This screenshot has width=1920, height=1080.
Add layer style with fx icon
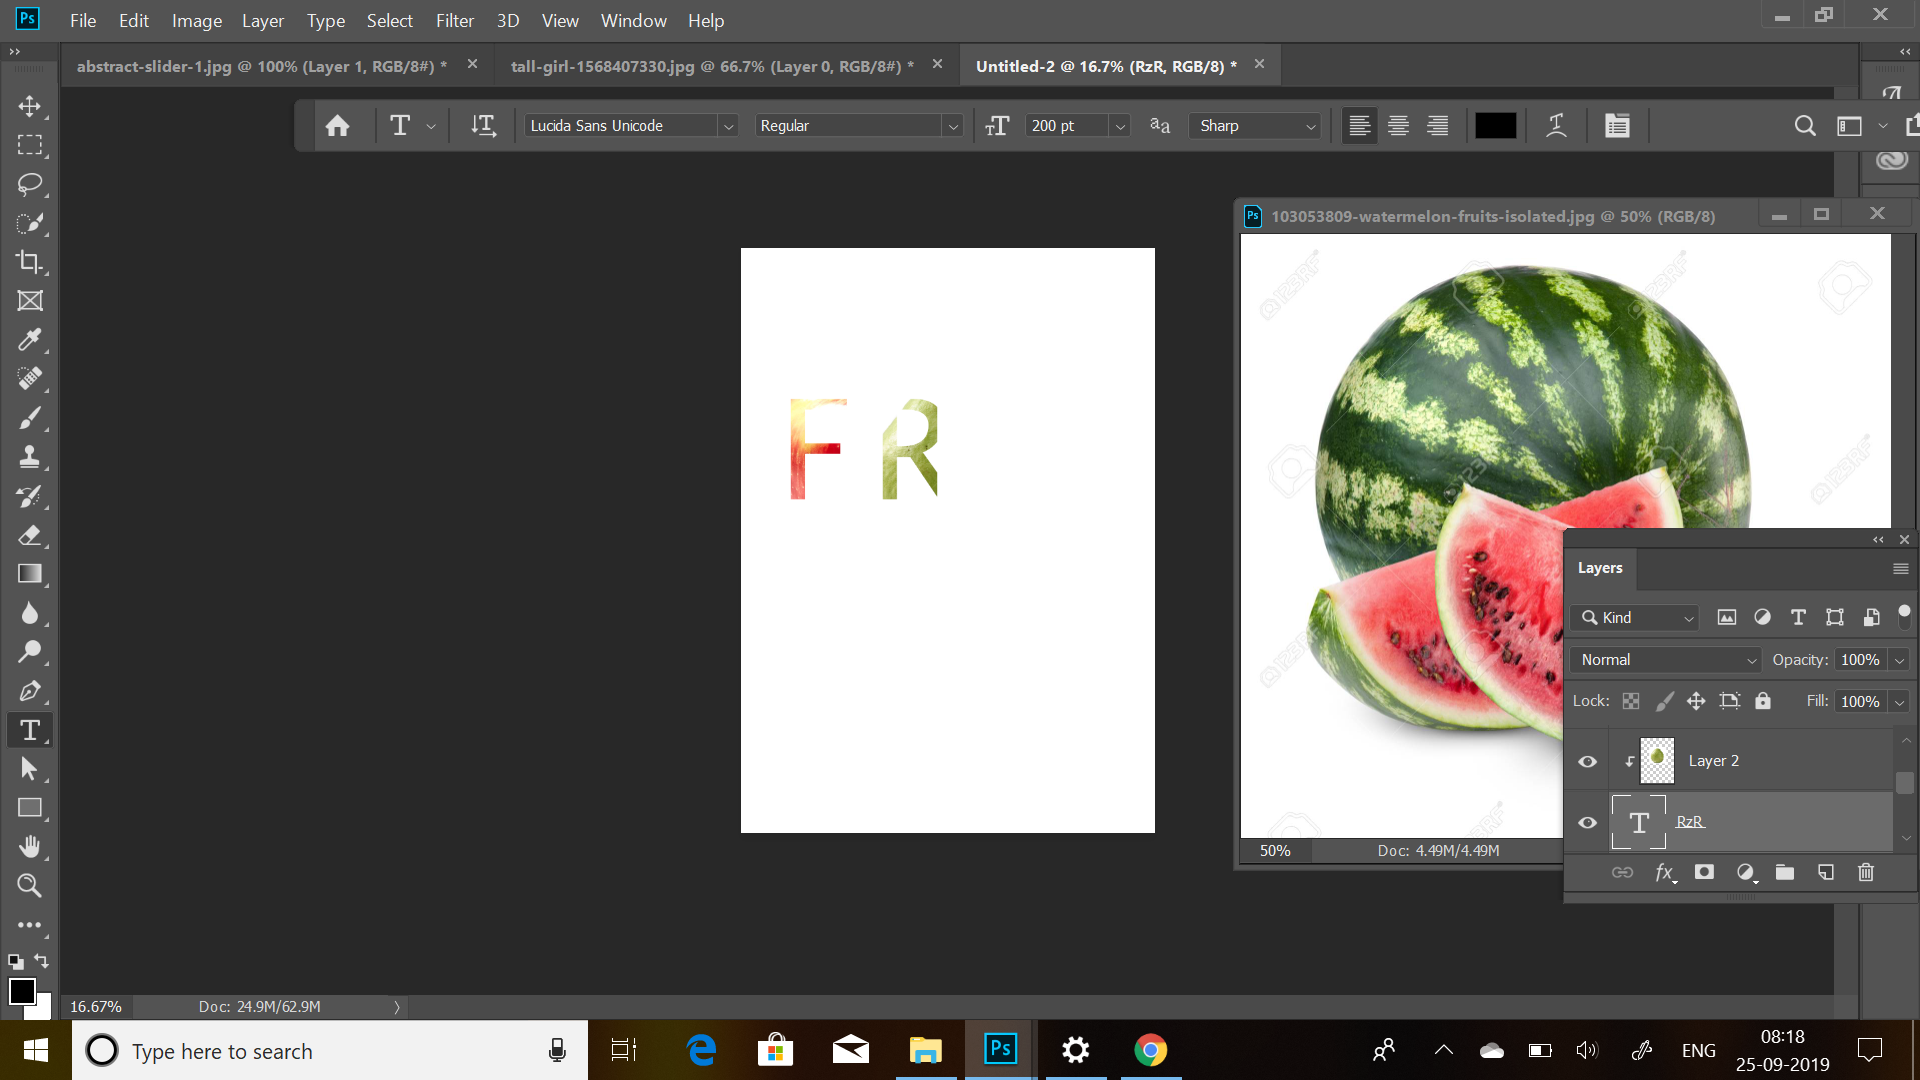1664,873
